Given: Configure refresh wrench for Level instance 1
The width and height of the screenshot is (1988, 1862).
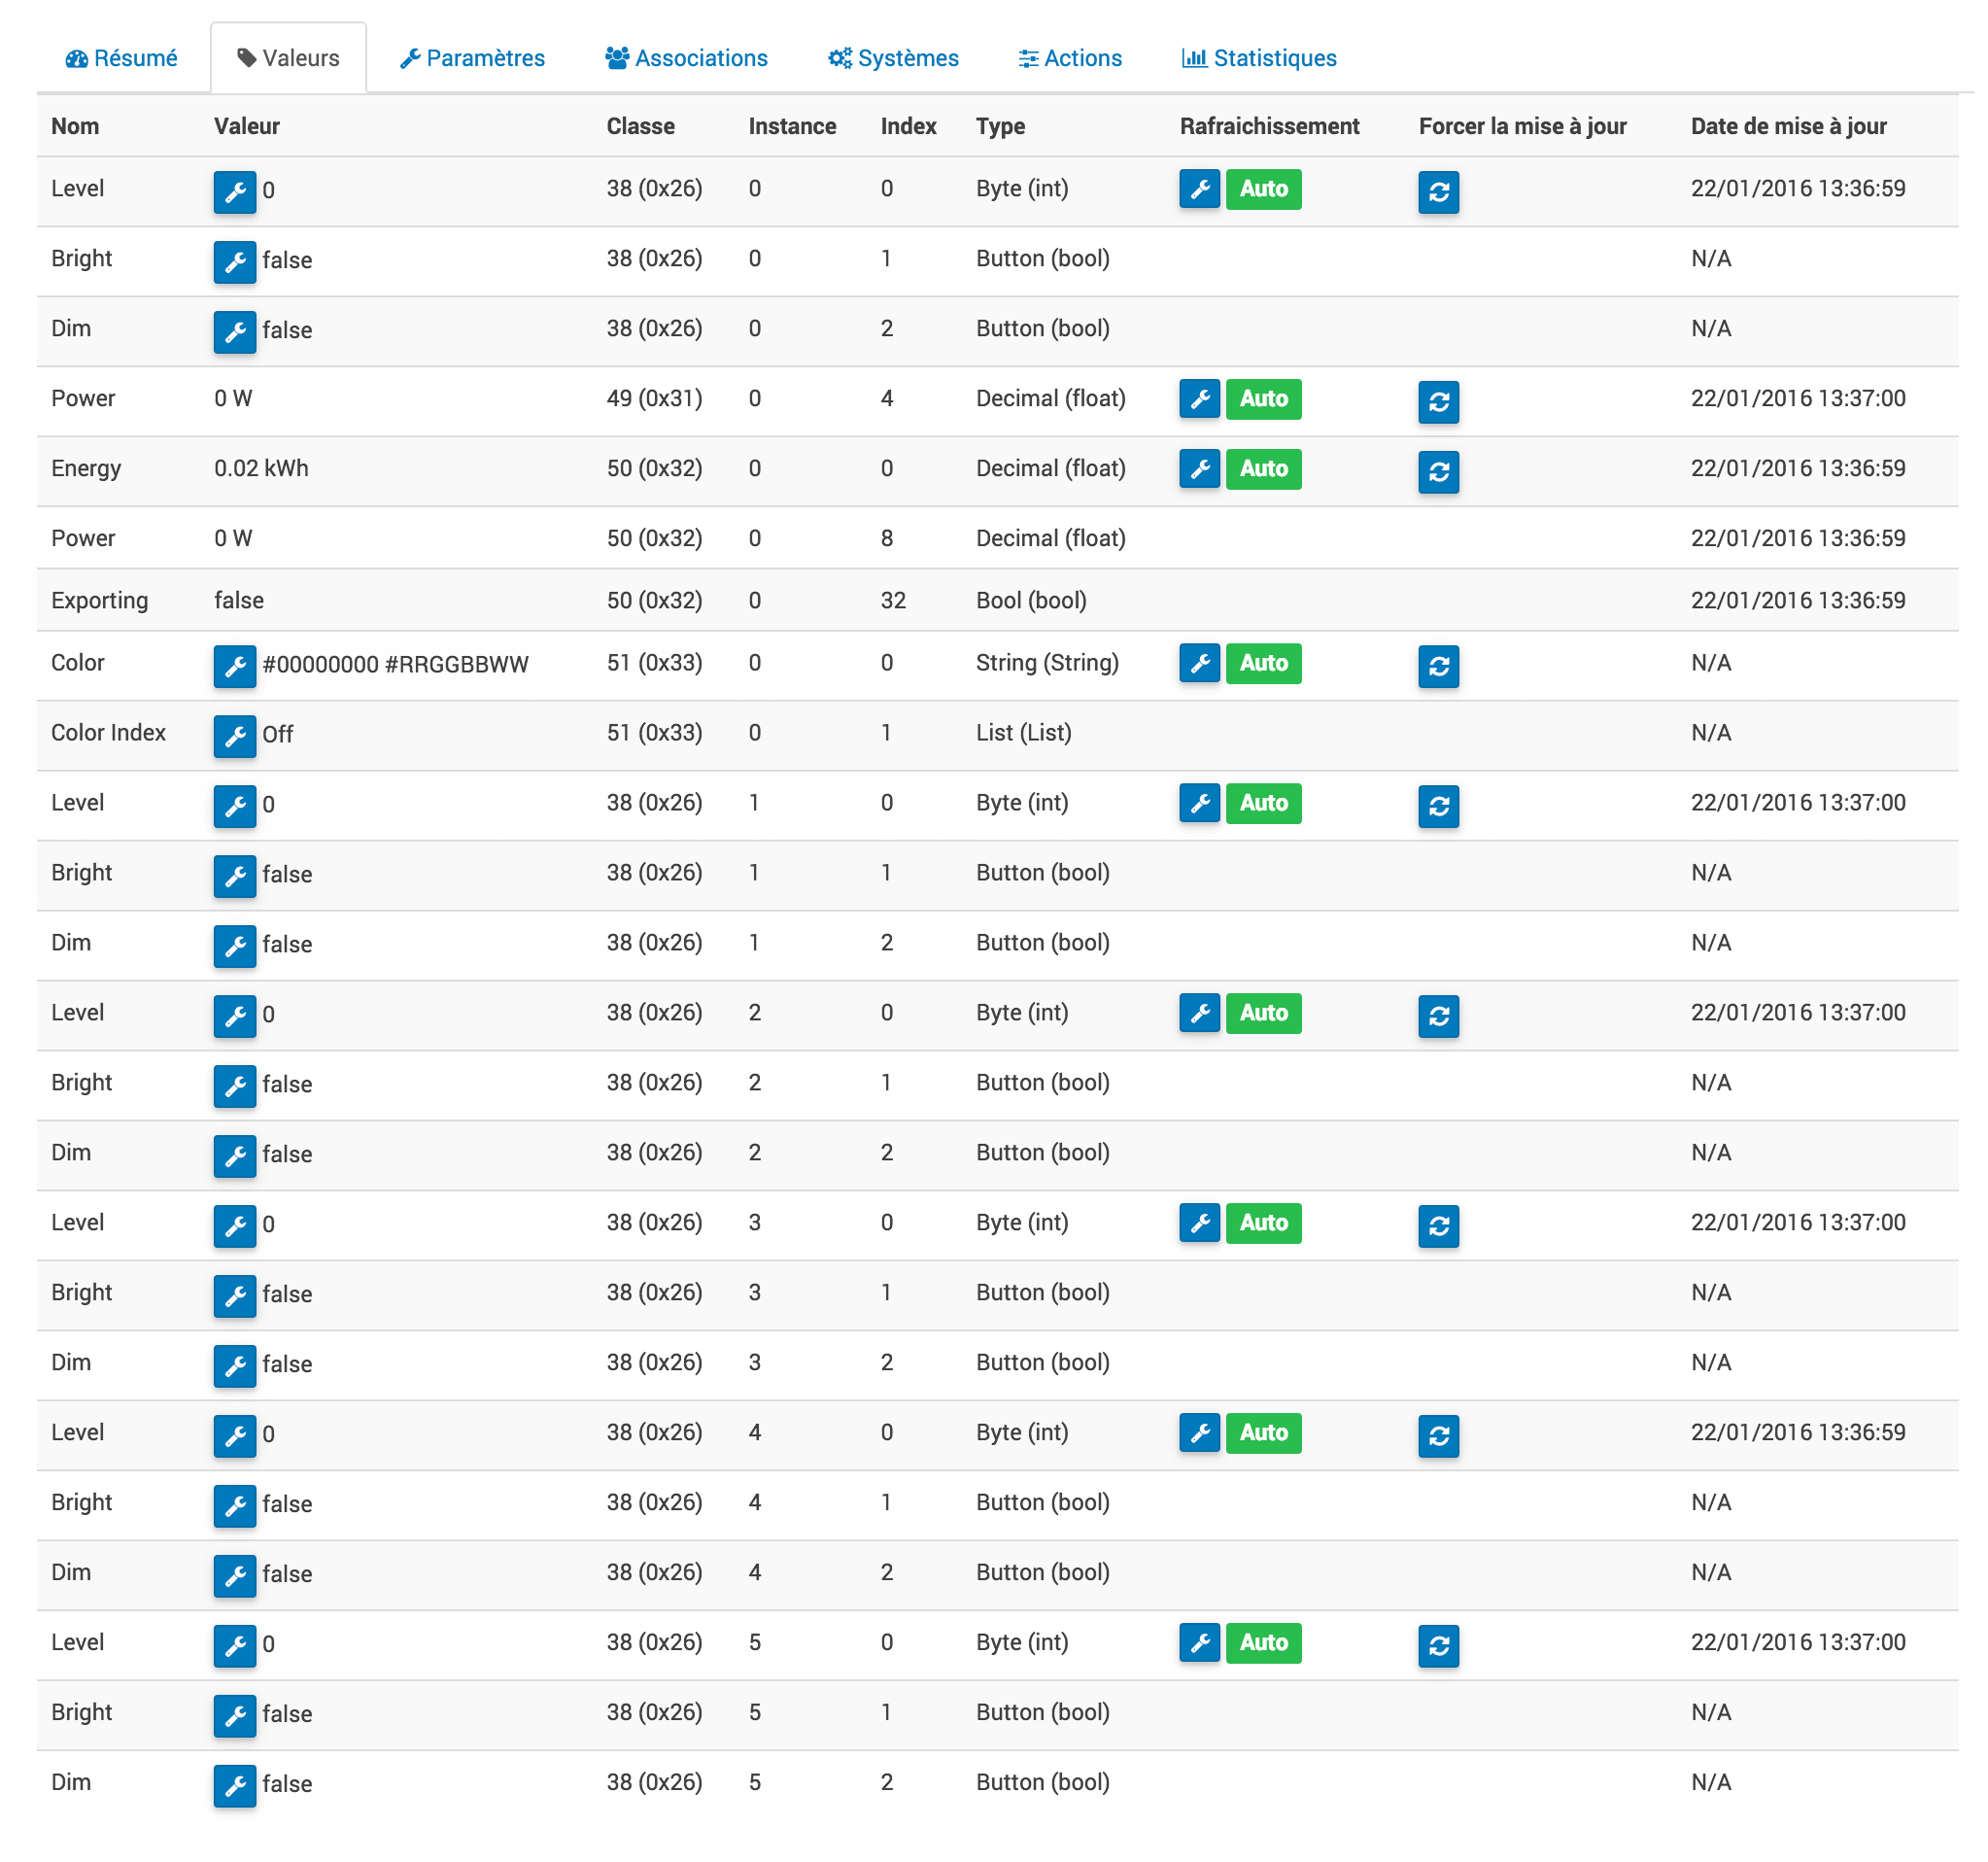Looking at the screenshot, I should point(1200,803).
